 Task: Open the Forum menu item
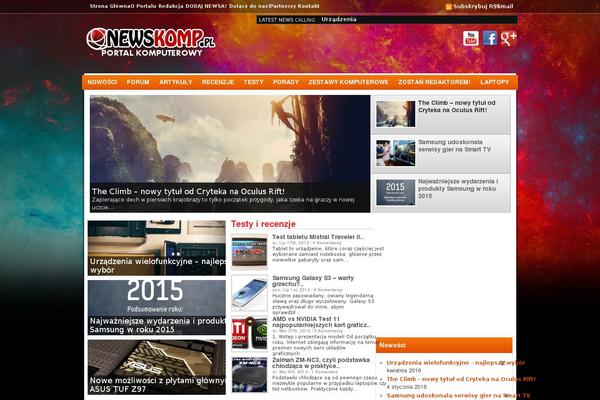138,82
